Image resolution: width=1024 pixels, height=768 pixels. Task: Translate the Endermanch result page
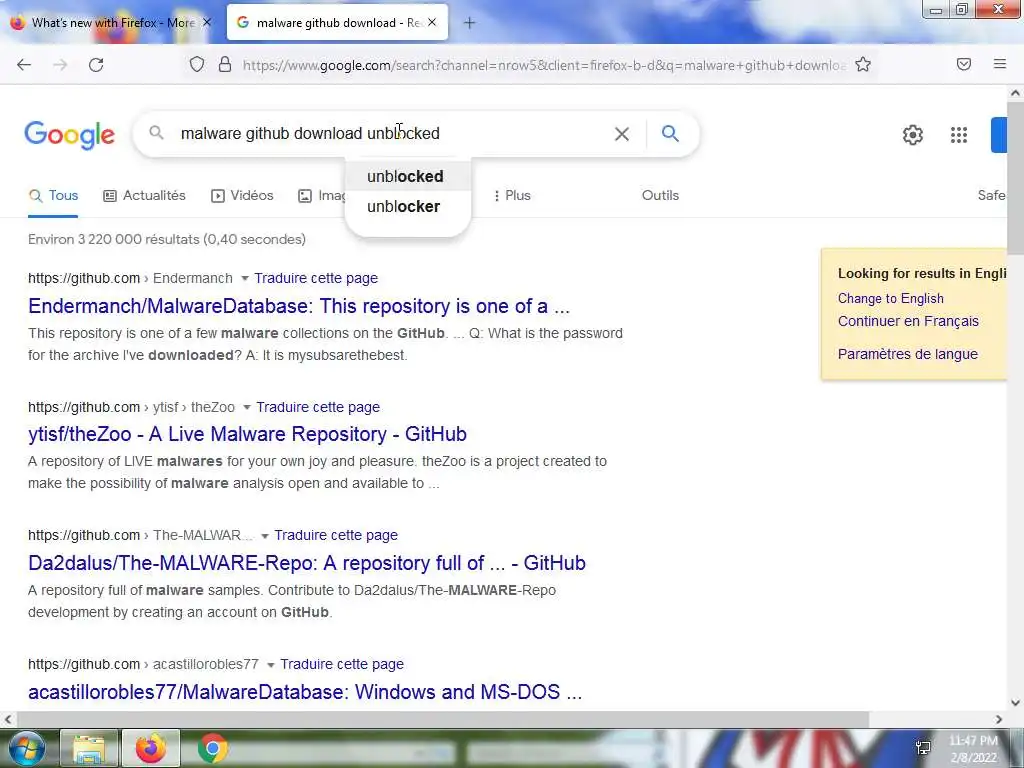[316, 278]
